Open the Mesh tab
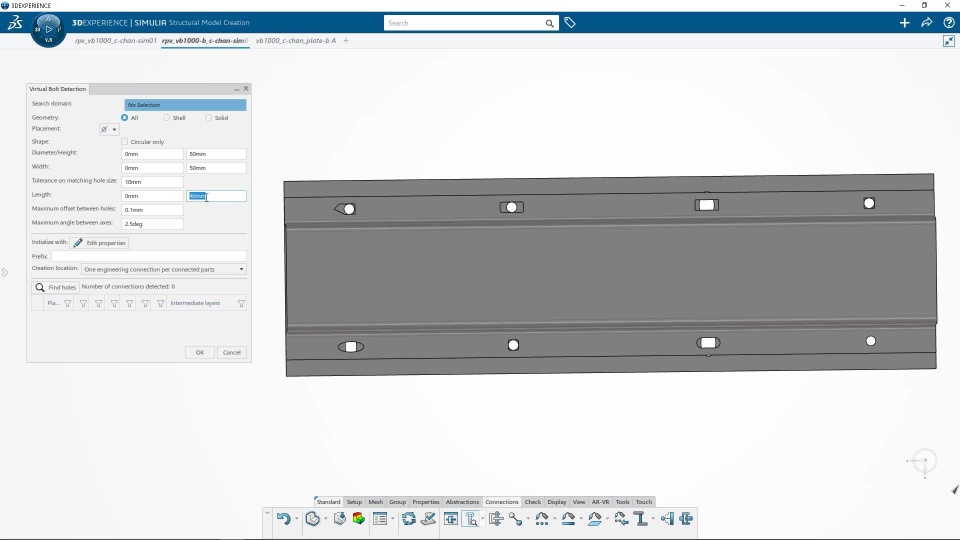960x540 pixels. click(x=375, y=501)
